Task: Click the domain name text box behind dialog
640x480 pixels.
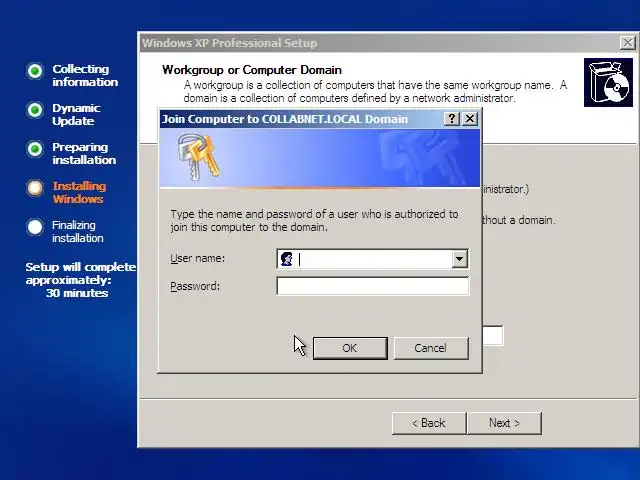Action: coord(493,336)
